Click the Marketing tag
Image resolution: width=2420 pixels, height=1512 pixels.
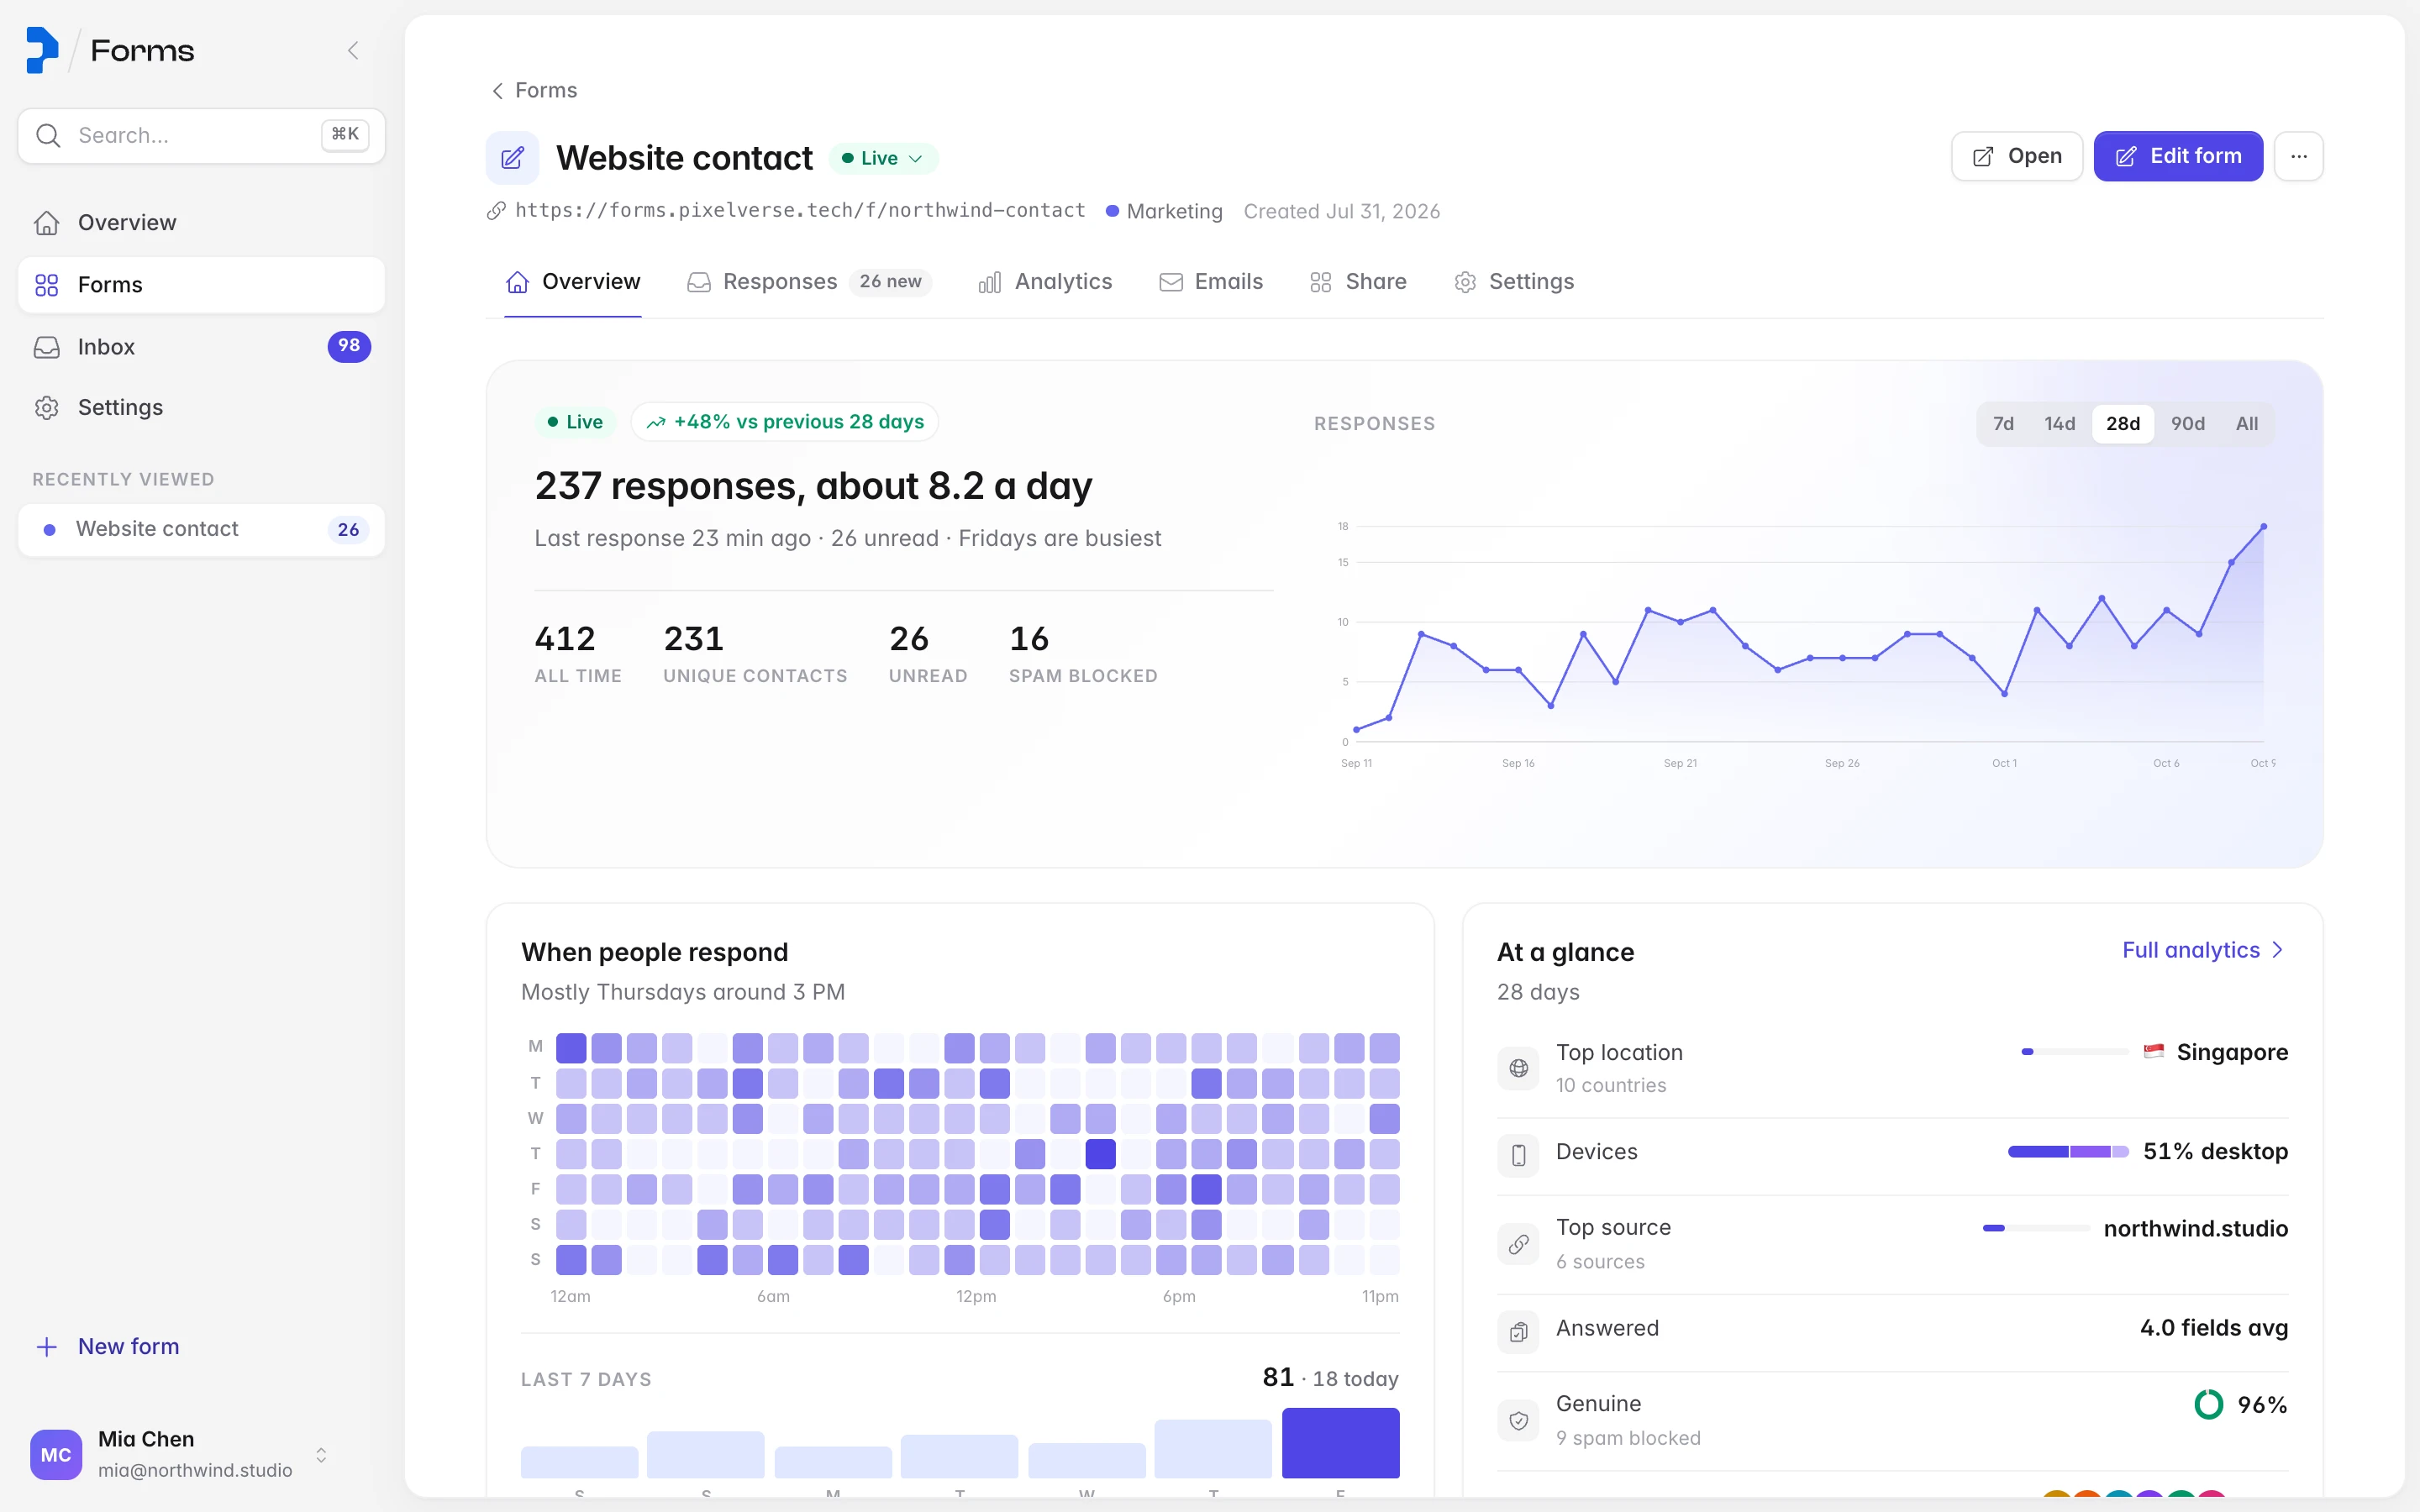pos(1164,211)
